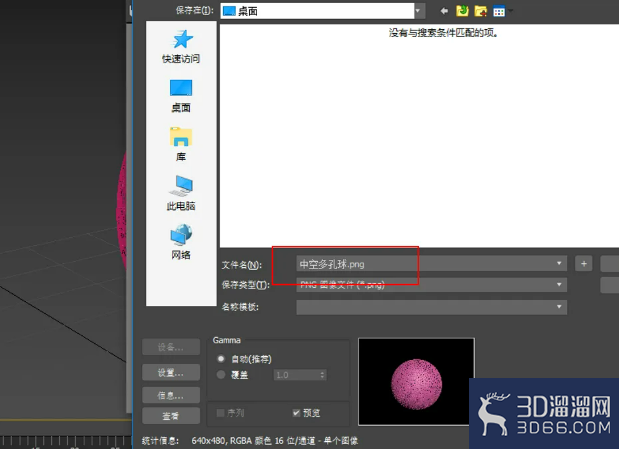
Task: Create a new folder with the folder icon
Action: pos(480,11)
